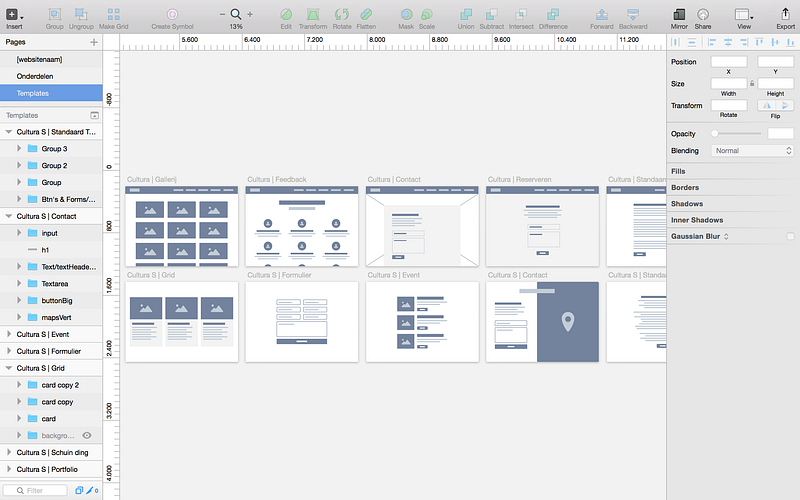Zoom in with the plus button

coord(250,14)
